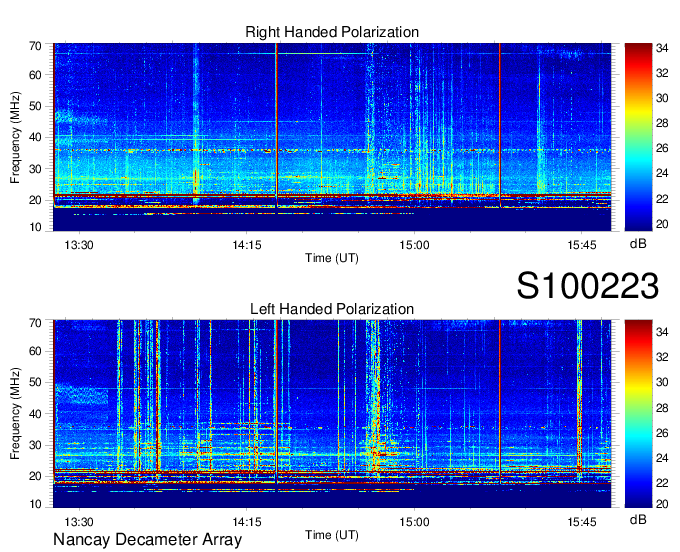Click the 22 dB label on bottom colorbar
Screen dimensions: 680x552
[662, 483]
